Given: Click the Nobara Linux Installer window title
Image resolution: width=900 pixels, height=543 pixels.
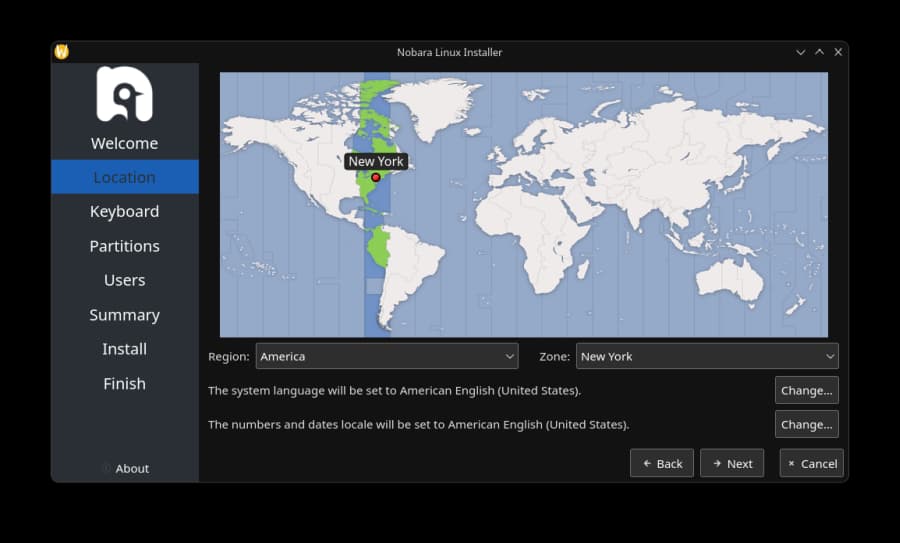Looking at the screenshot, I should (449, 52).
